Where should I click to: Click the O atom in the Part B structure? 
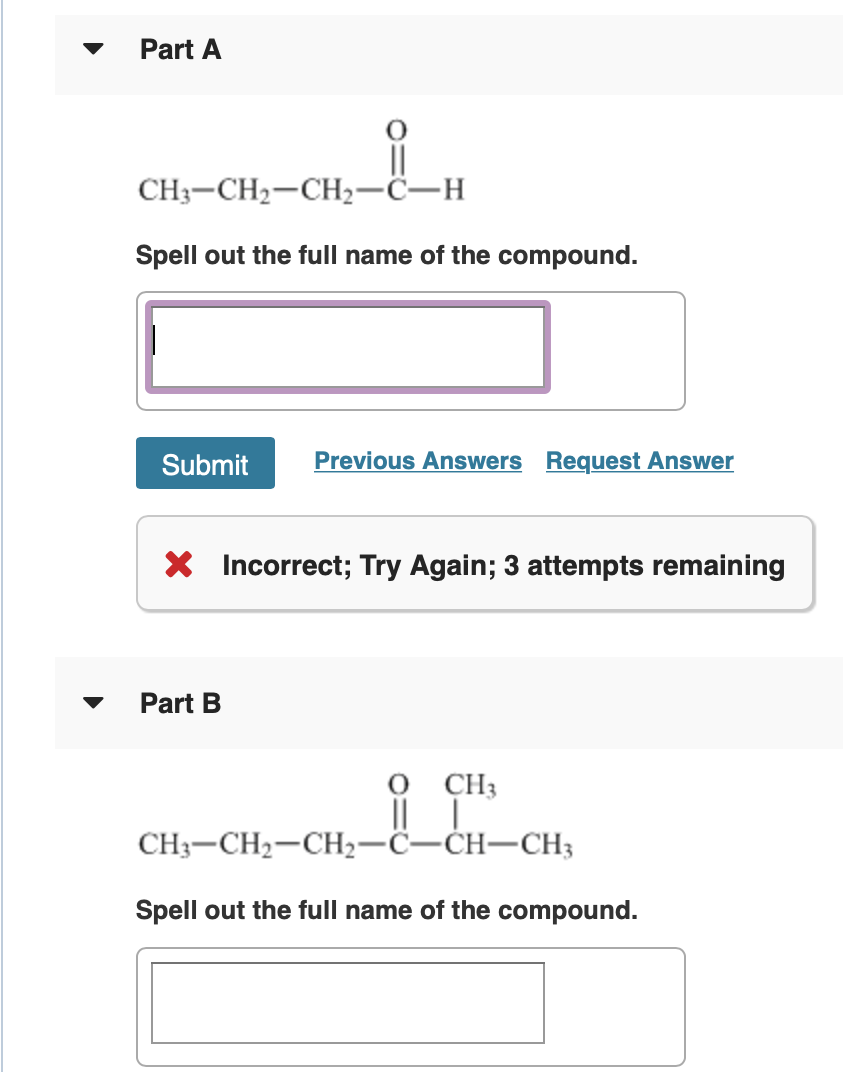click(x=397, y=786)
